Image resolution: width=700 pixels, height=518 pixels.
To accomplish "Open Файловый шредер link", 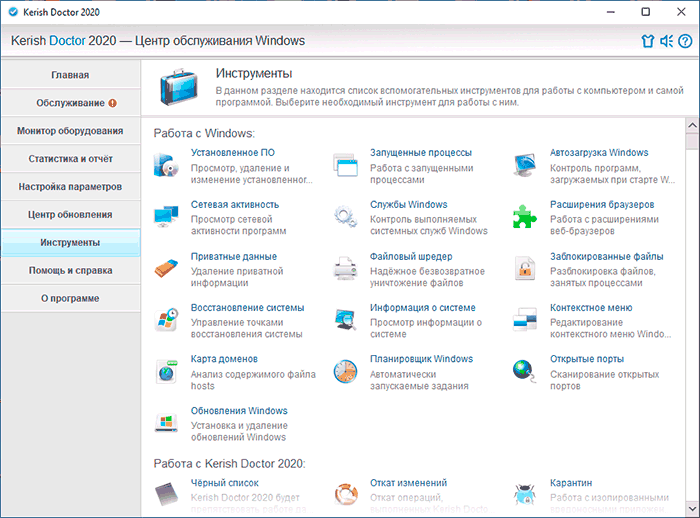I will point(411,256).
